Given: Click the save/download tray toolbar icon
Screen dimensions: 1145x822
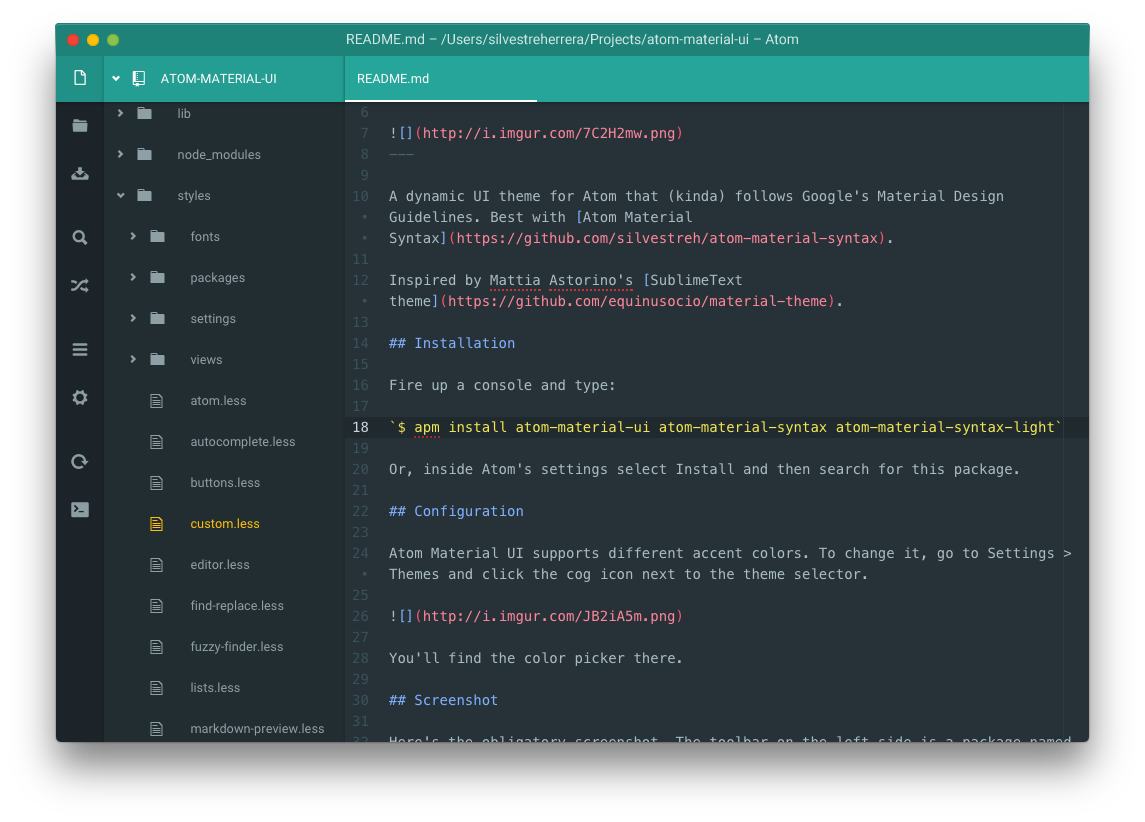Looking at the screenshot, I should [80, 174].
